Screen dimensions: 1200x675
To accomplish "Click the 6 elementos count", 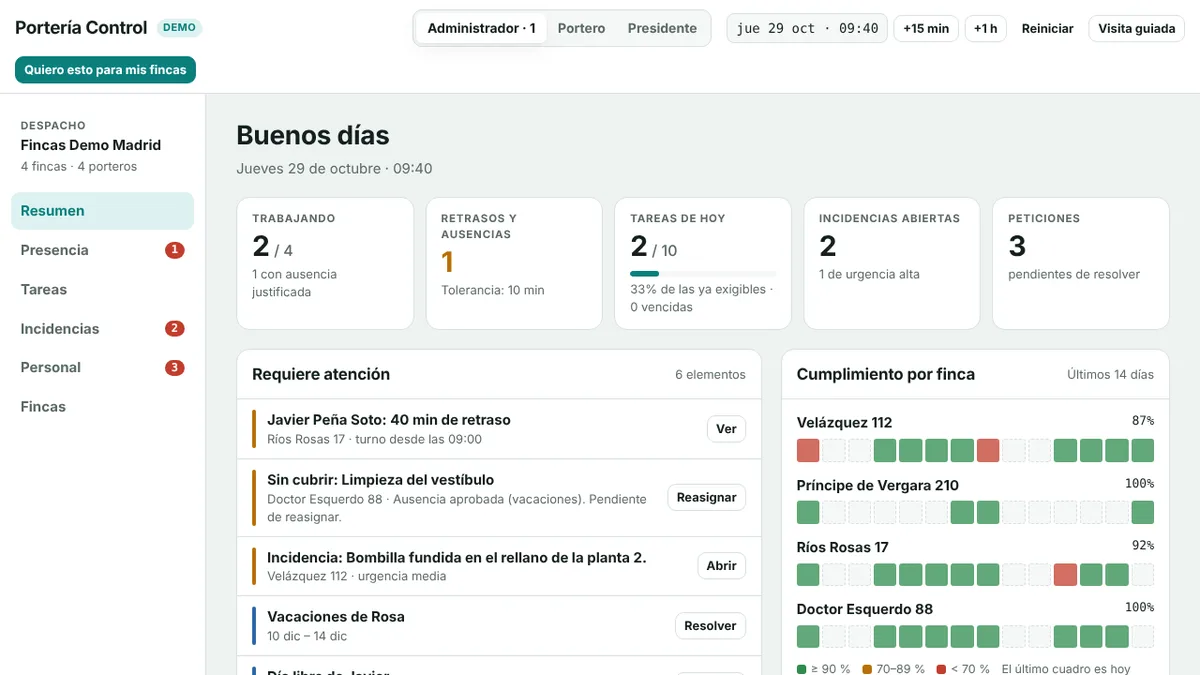I will click(x=710, y=375).
